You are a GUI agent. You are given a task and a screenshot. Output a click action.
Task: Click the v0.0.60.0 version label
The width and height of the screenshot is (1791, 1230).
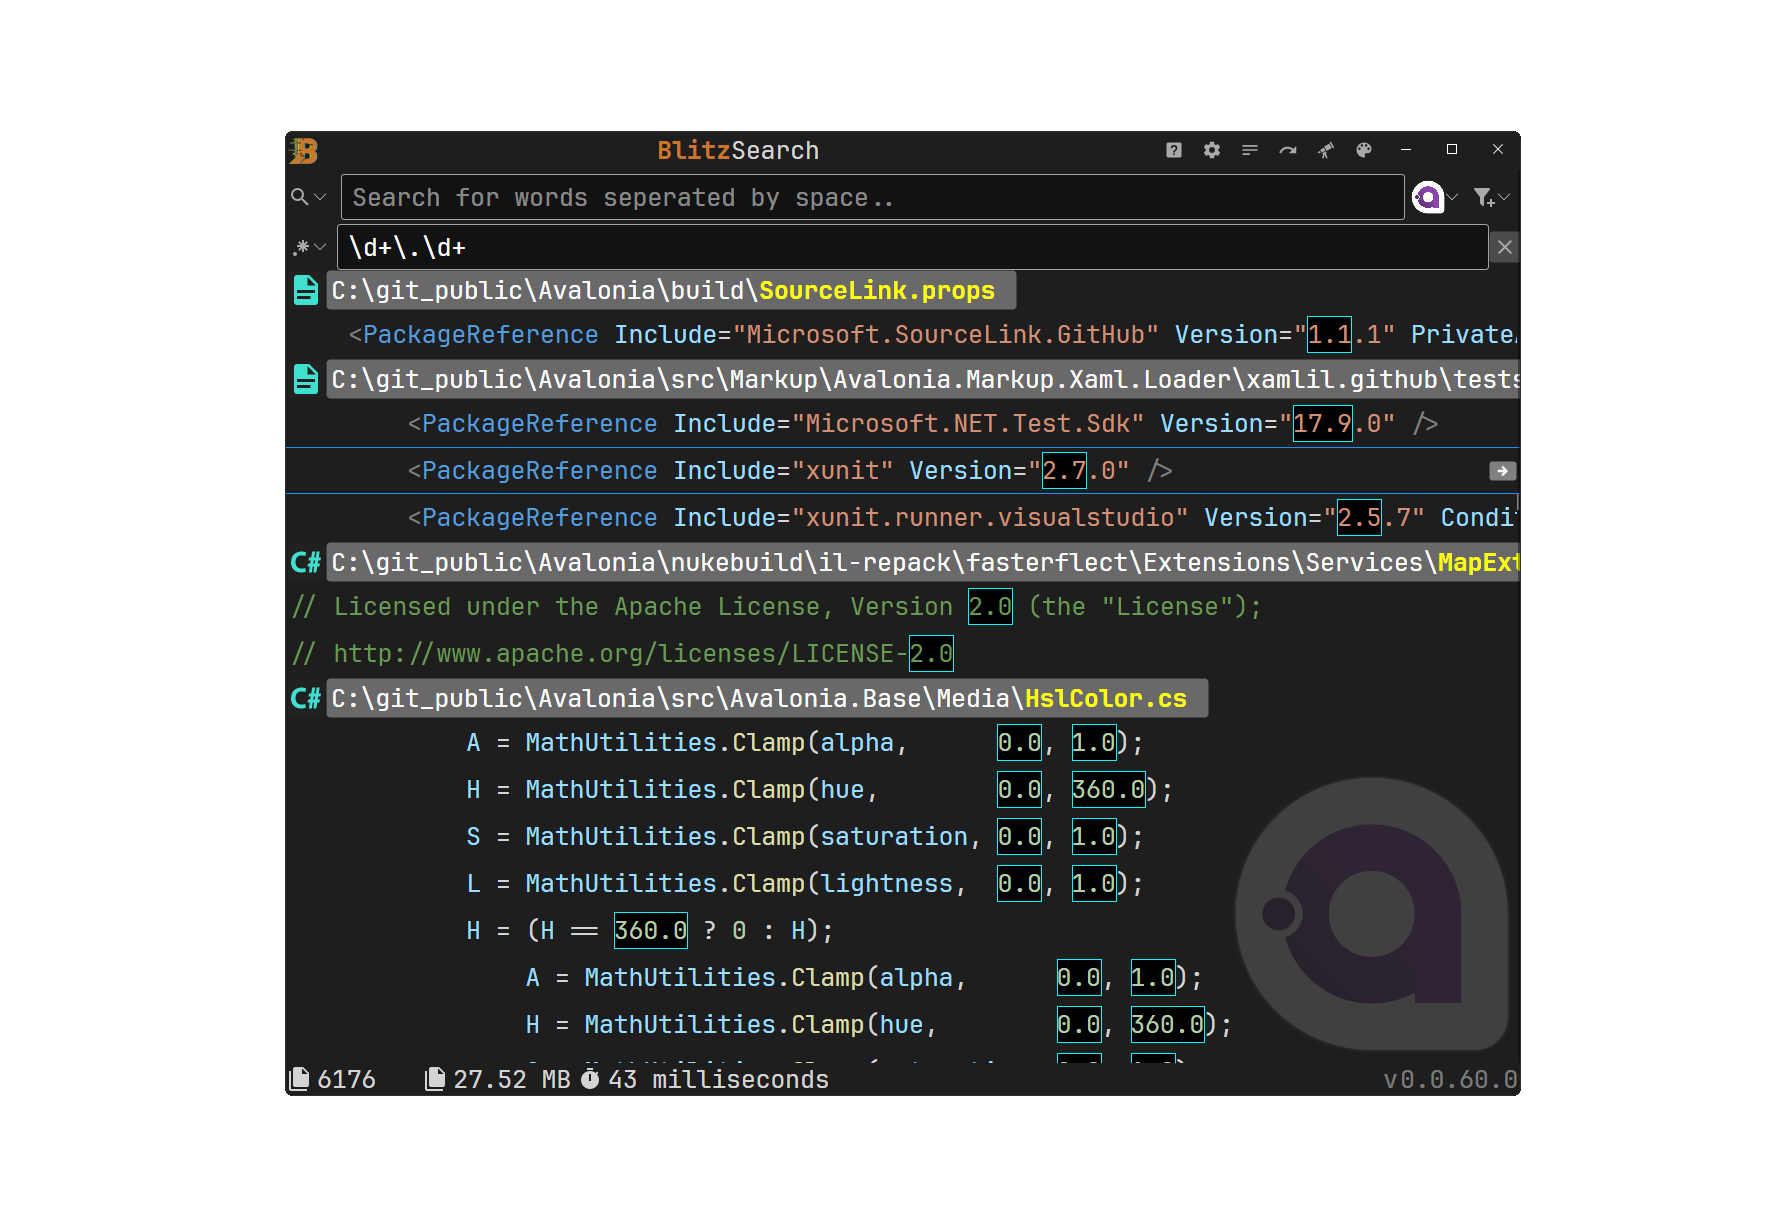tap(1450, 1080)
